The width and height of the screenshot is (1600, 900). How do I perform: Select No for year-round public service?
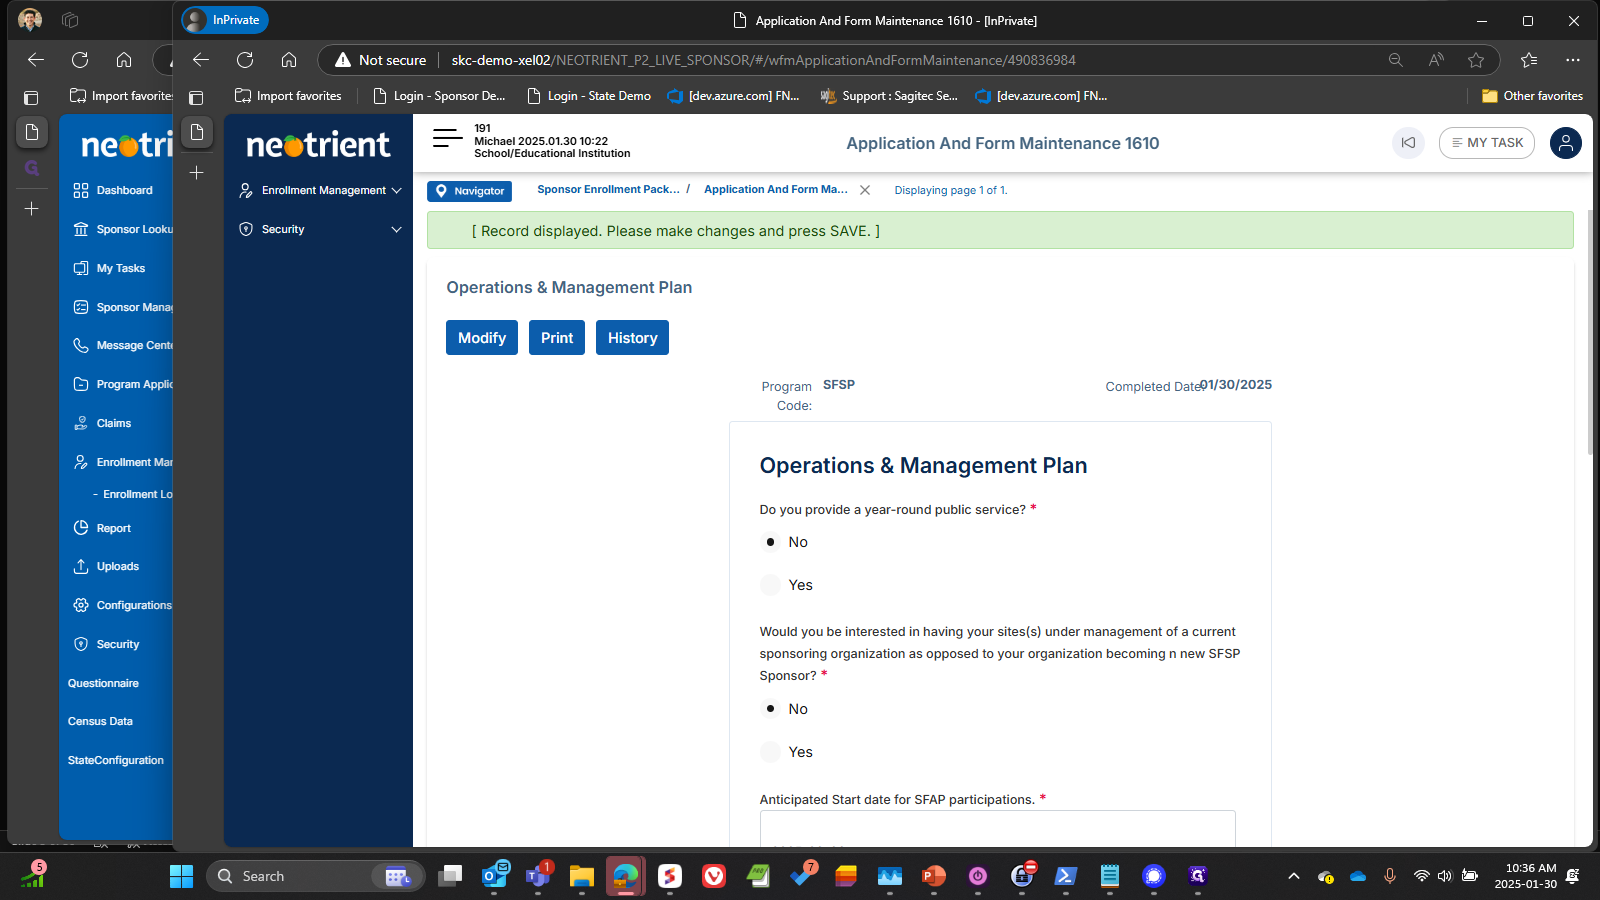click(770, 542)
